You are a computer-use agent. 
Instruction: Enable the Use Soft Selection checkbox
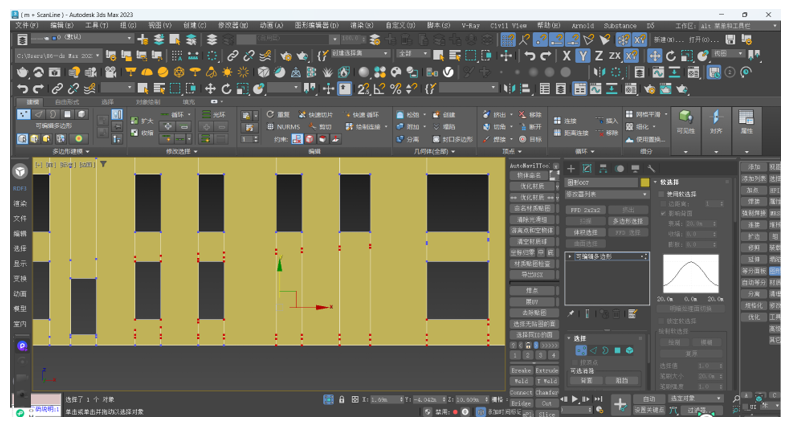pos(661,194)
